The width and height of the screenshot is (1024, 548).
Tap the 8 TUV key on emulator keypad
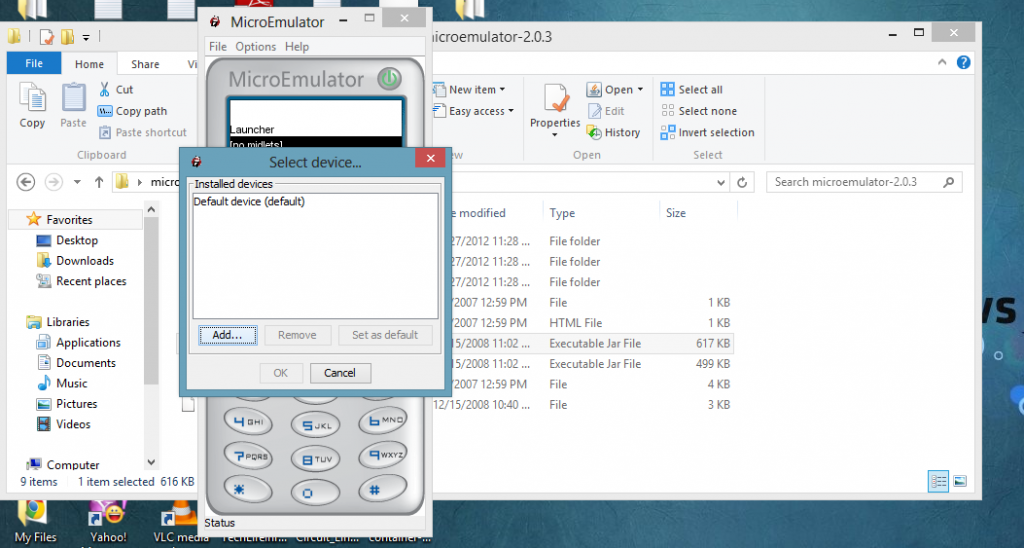pos(316,460)
